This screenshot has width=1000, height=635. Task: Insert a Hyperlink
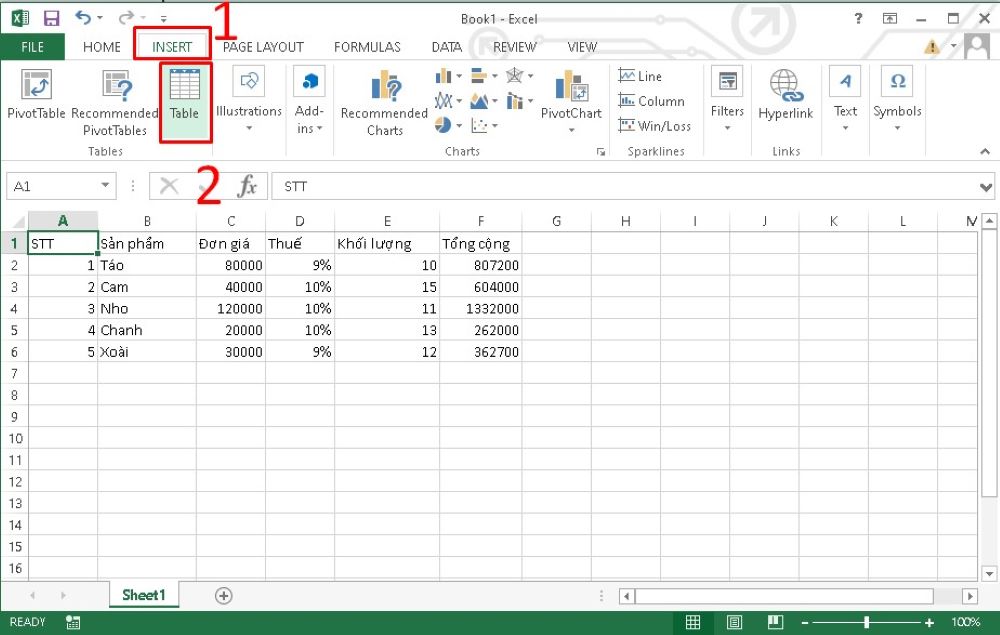point(786,94)
